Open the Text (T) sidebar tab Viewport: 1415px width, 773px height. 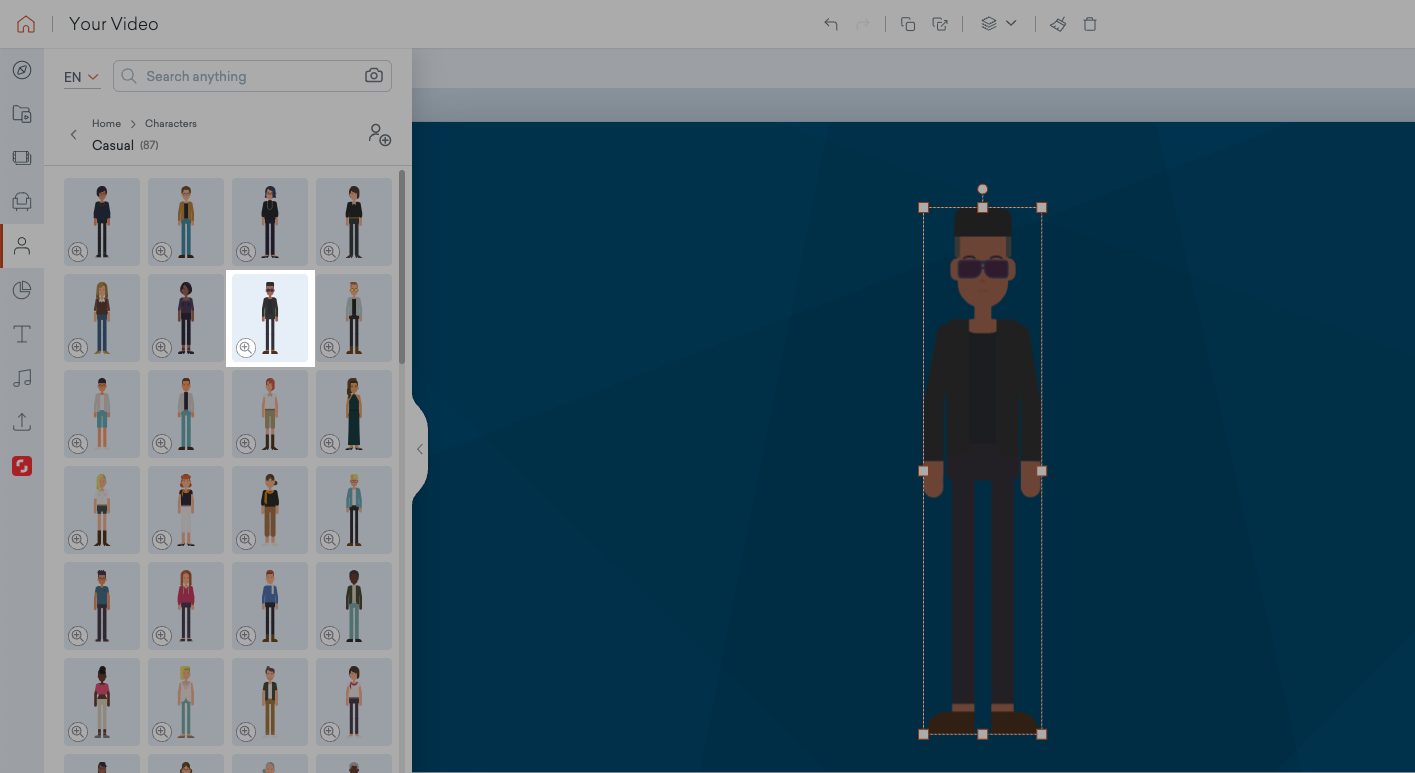pos(22,334)
